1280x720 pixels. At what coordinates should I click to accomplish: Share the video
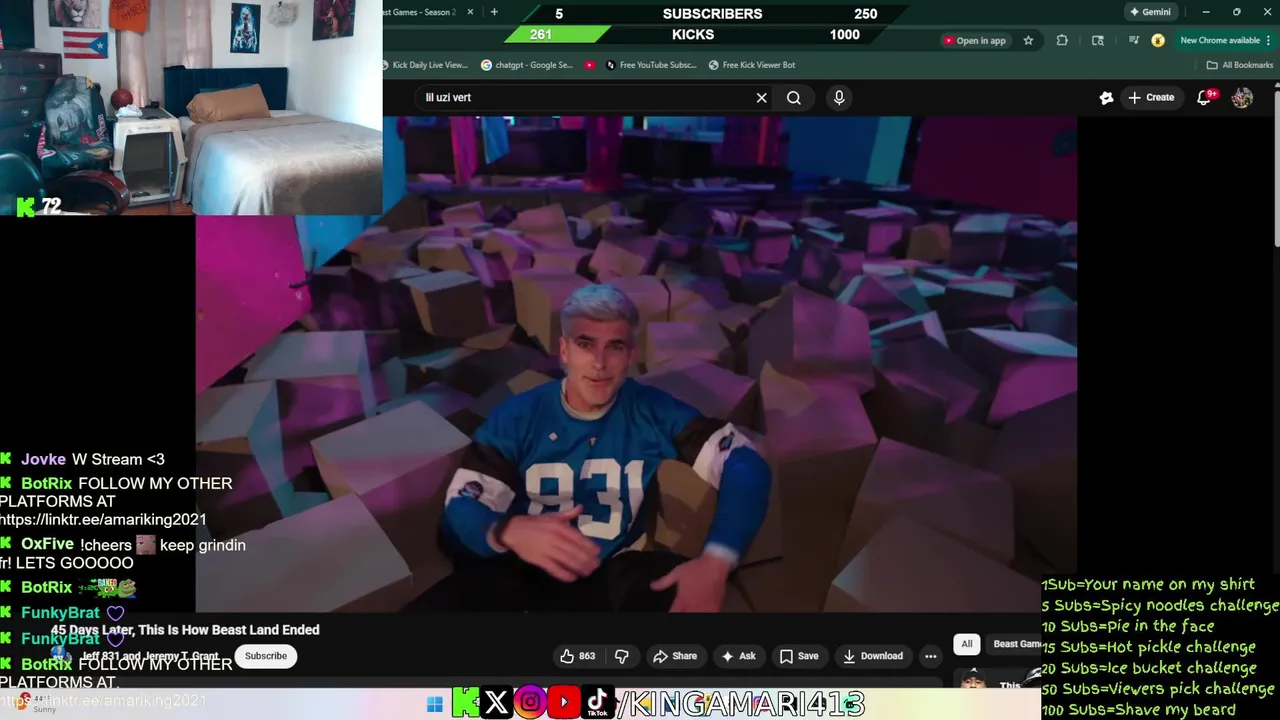pyautogui.click(x=675, y=656)
